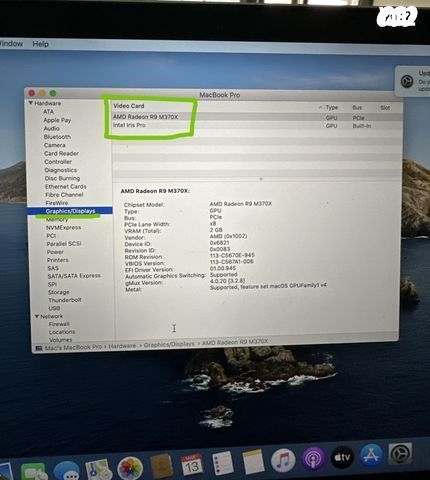Click the Device ID value 0x6821
The height and width of the screenshot is (480, 430).
[219, 243]
